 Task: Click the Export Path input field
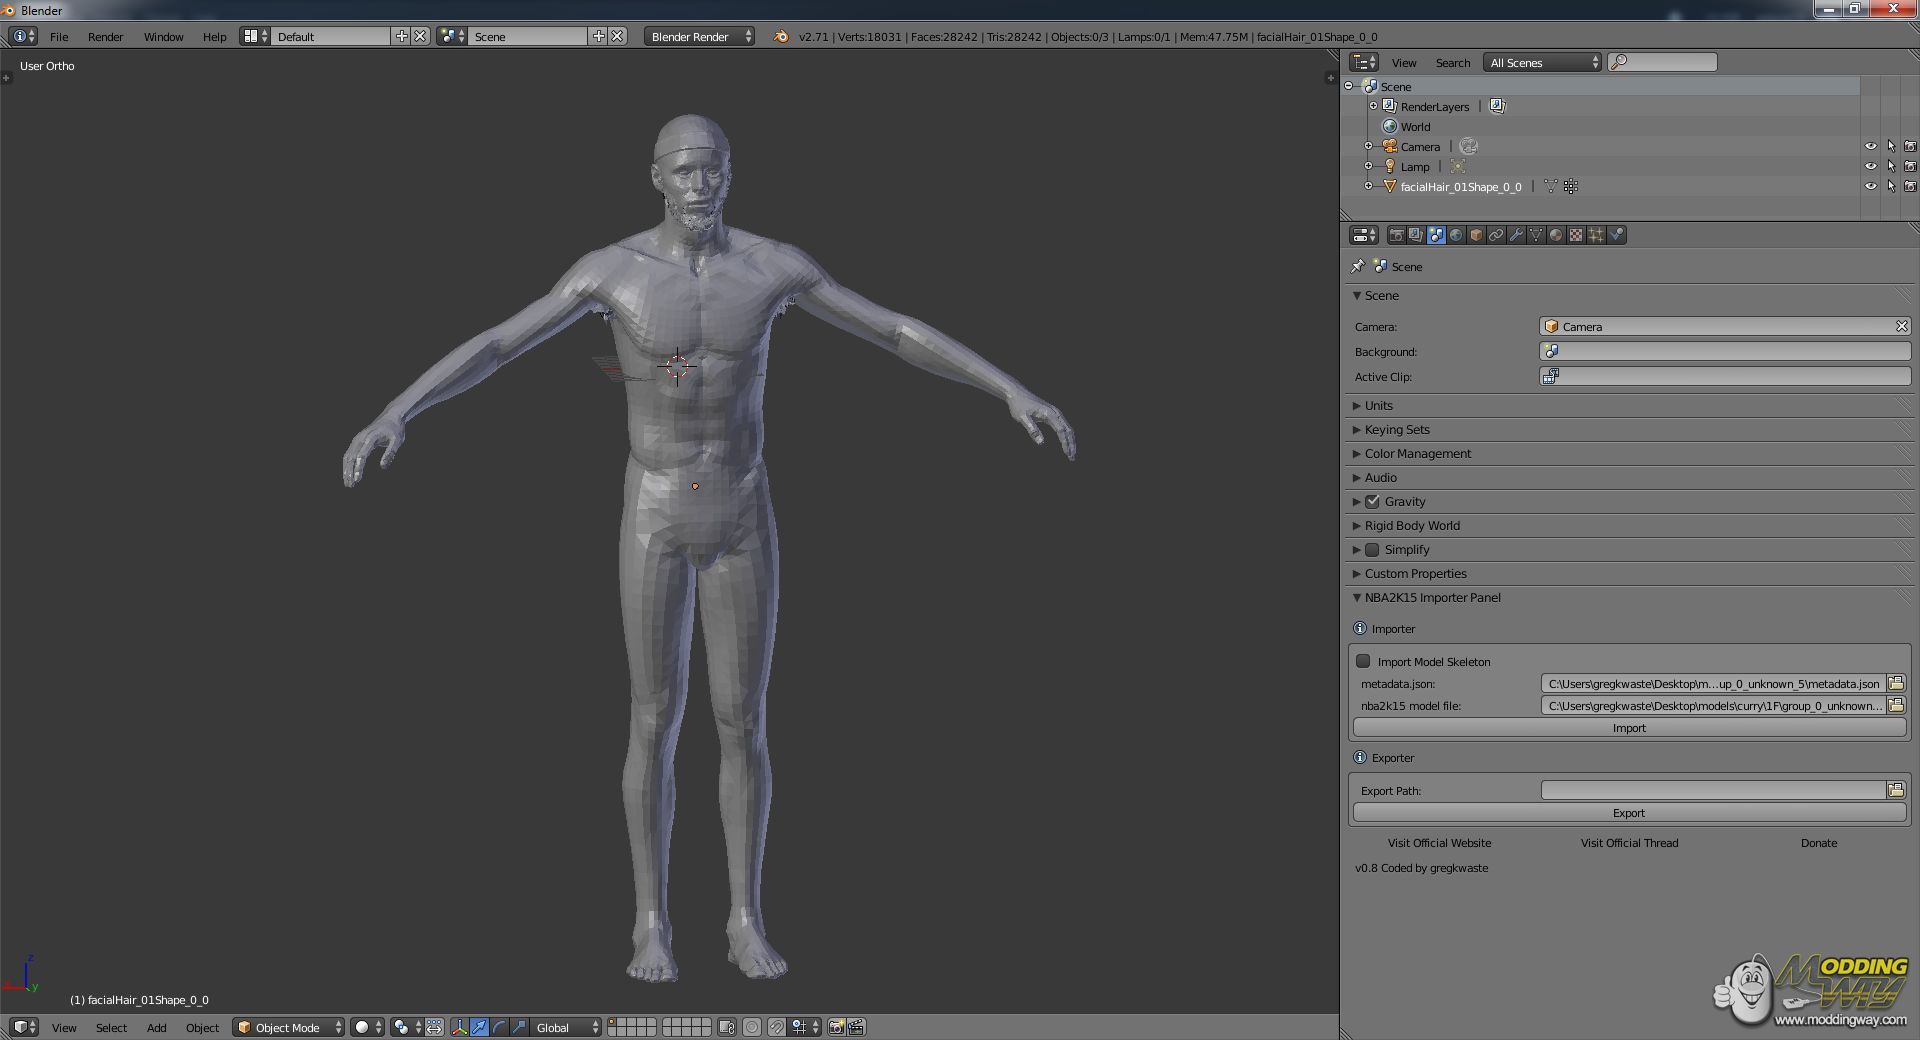1712,791
